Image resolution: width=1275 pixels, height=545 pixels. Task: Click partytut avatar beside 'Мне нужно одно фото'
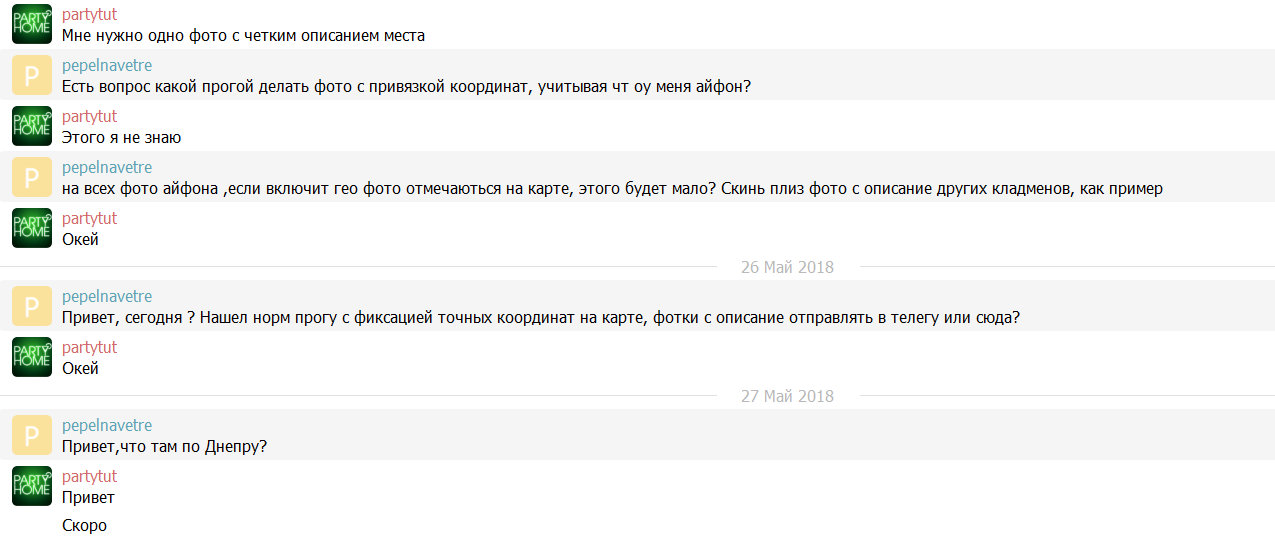tap(32, 24)
